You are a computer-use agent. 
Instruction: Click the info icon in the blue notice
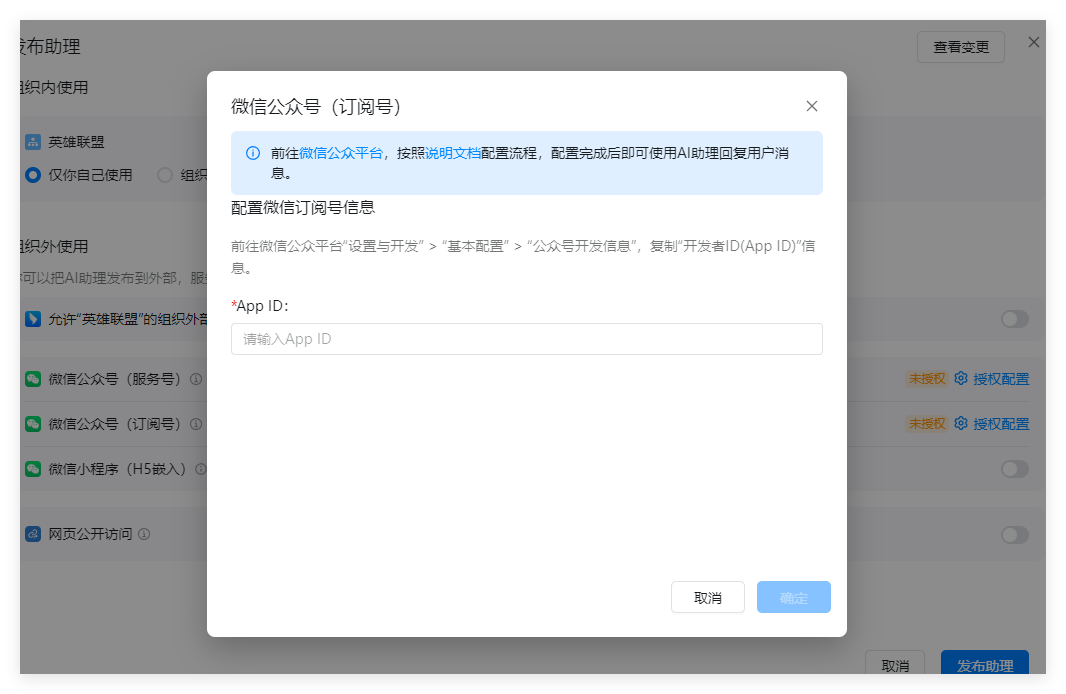(253, 153)
